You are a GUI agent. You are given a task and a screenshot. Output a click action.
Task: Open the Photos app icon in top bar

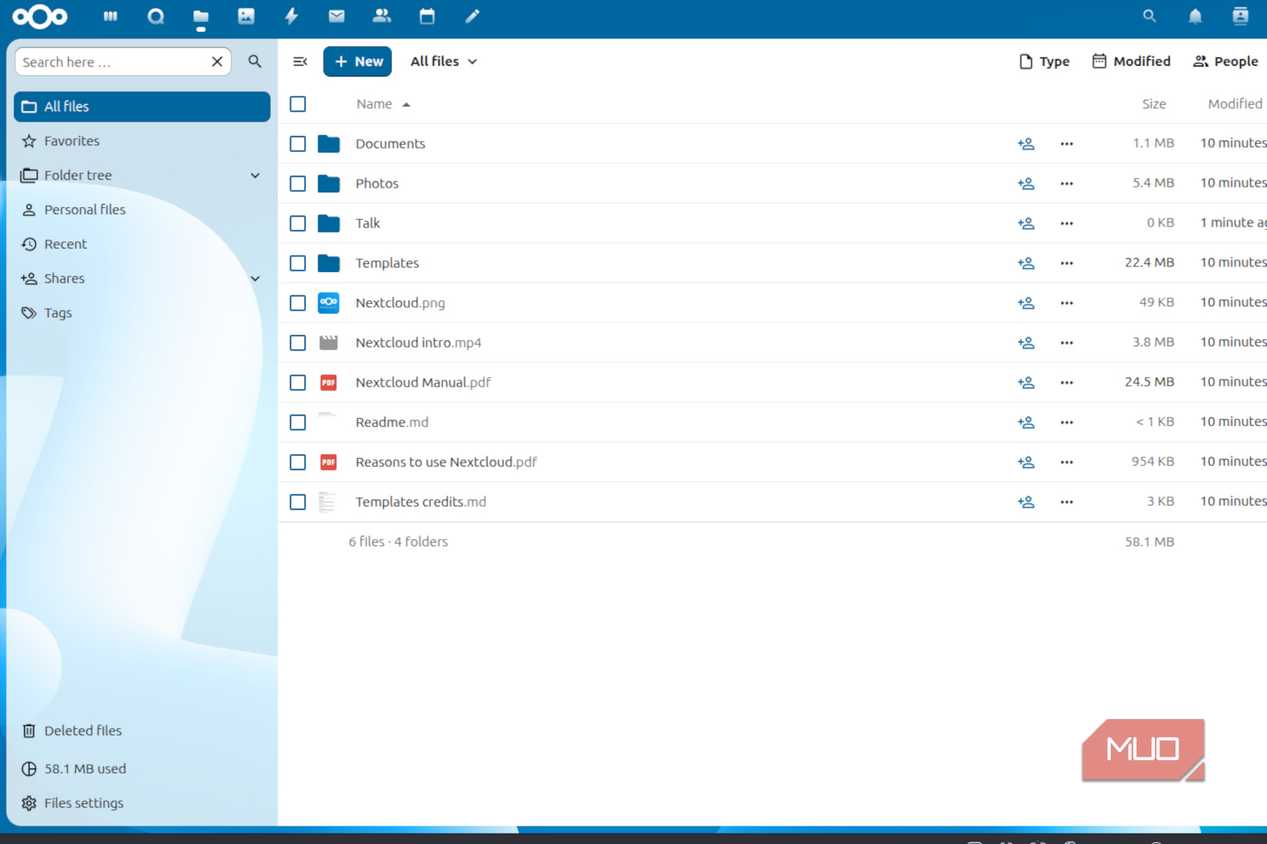click(246, 16)
